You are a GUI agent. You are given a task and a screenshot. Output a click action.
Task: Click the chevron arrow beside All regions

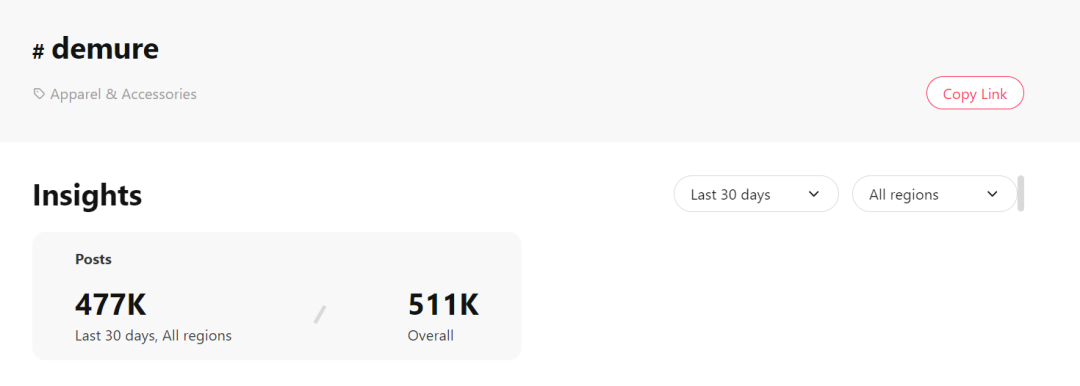[x=992, y=194]
